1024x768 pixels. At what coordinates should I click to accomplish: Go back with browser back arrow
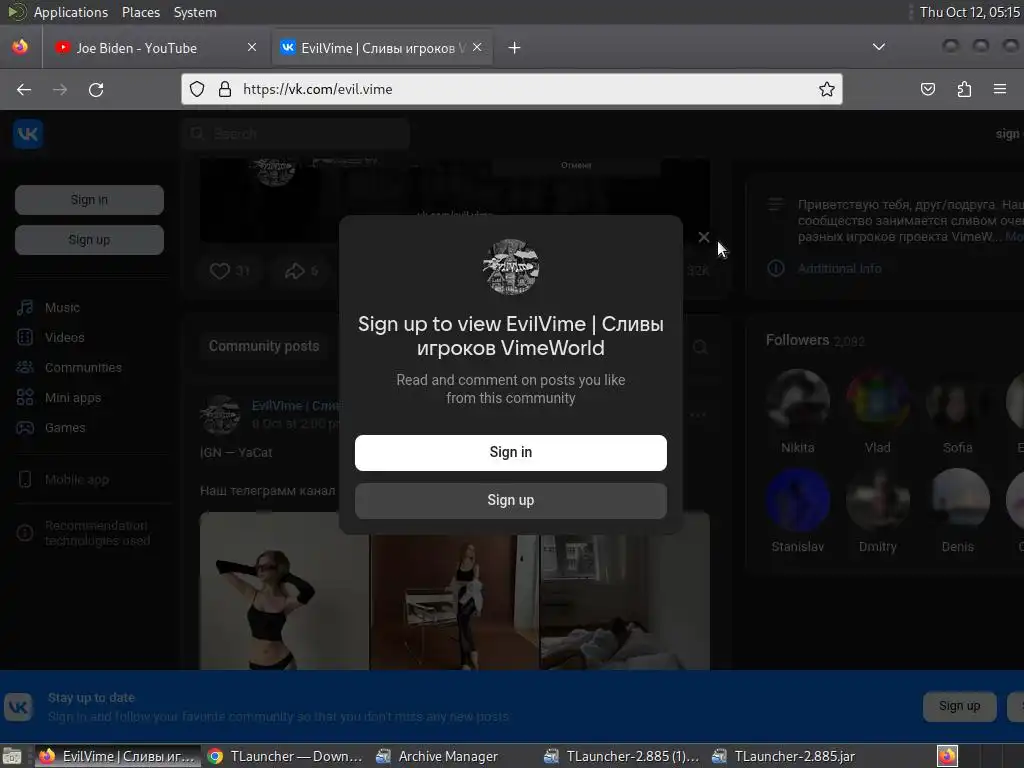click(24, 89)
